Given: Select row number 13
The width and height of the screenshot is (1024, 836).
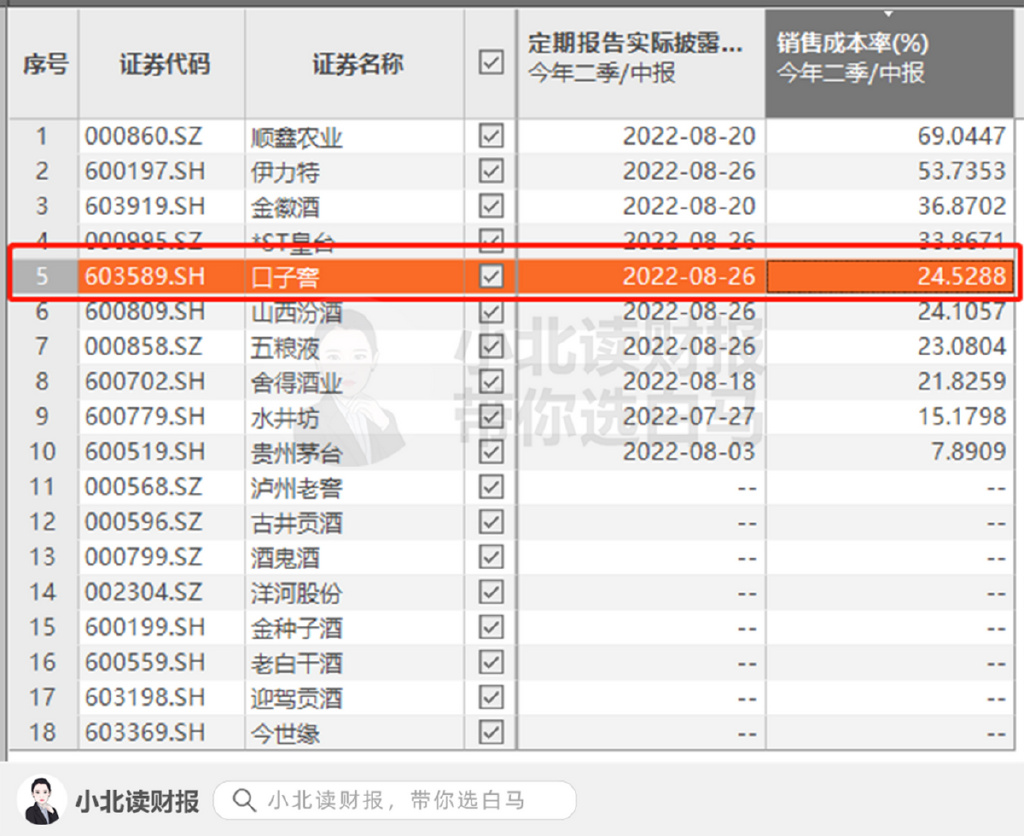Looking at the screenshot, I should [42, 557].
